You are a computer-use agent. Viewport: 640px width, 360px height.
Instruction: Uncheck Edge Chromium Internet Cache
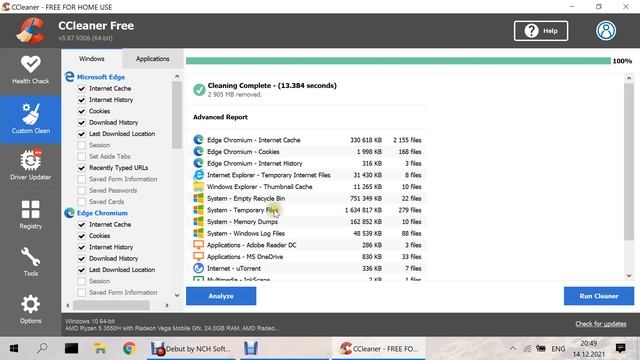pyautogui.click(x=82, y=224)
